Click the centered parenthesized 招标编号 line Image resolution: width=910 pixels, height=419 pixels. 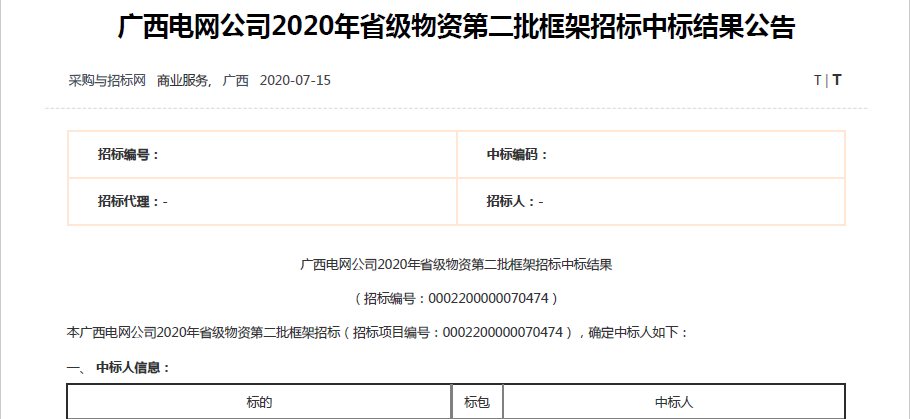tap(456, 298)
